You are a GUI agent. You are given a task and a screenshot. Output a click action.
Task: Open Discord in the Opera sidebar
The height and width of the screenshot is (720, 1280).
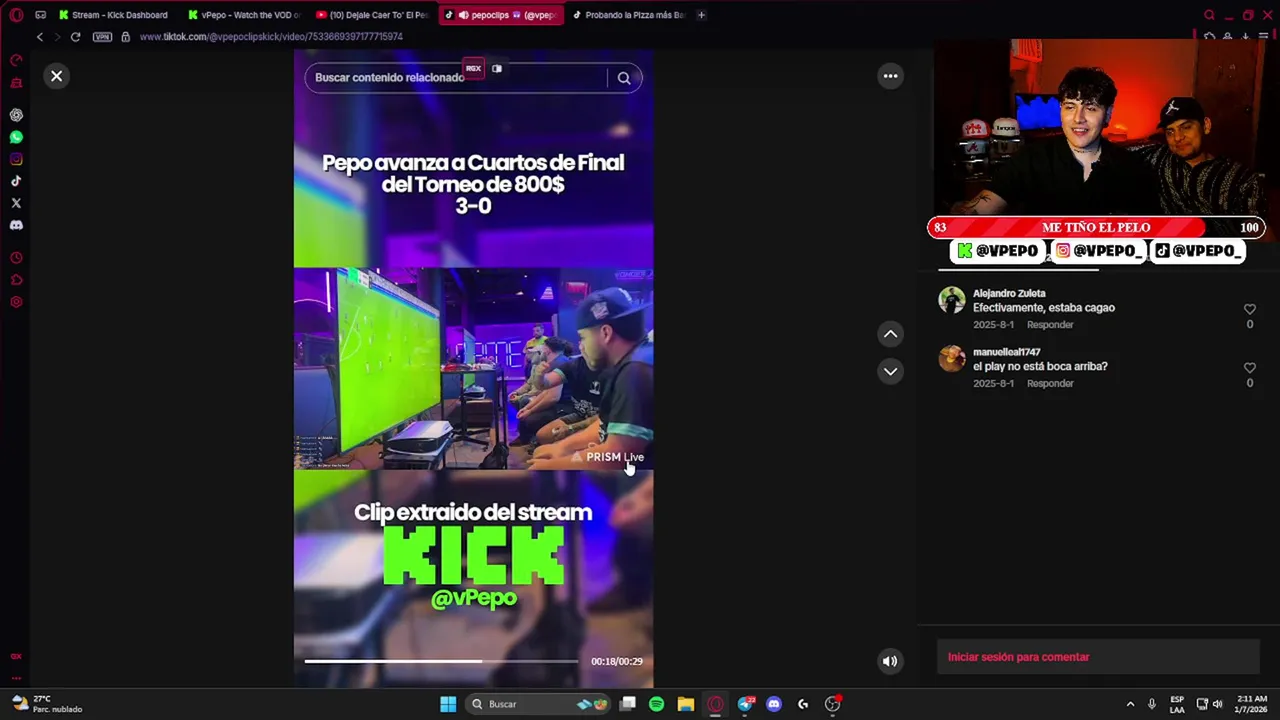click(x=16, y=225)
